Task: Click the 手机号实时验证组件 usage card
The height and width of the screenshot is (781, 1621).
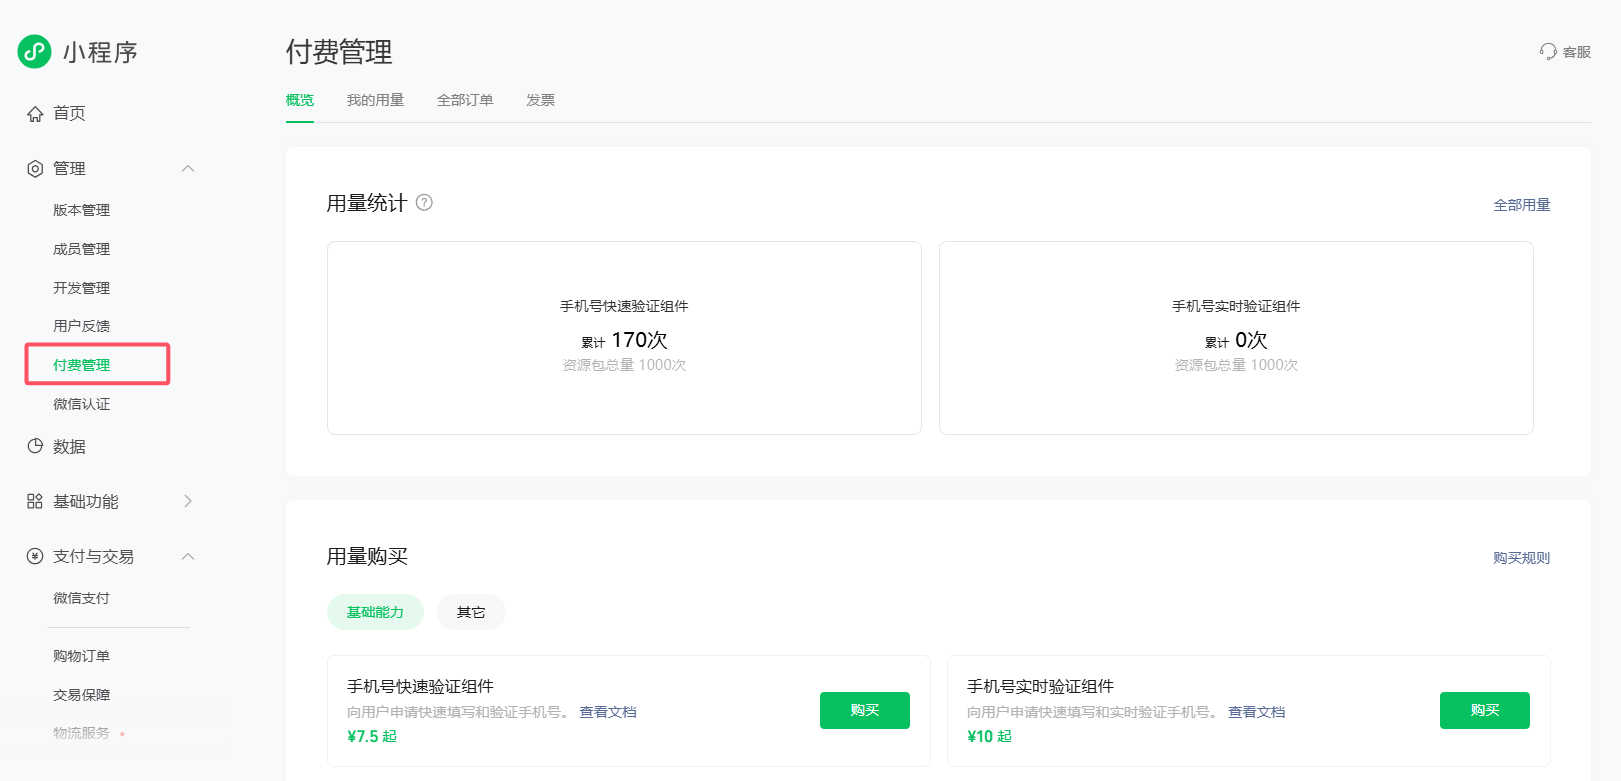Action: (x=1236, y=338)
